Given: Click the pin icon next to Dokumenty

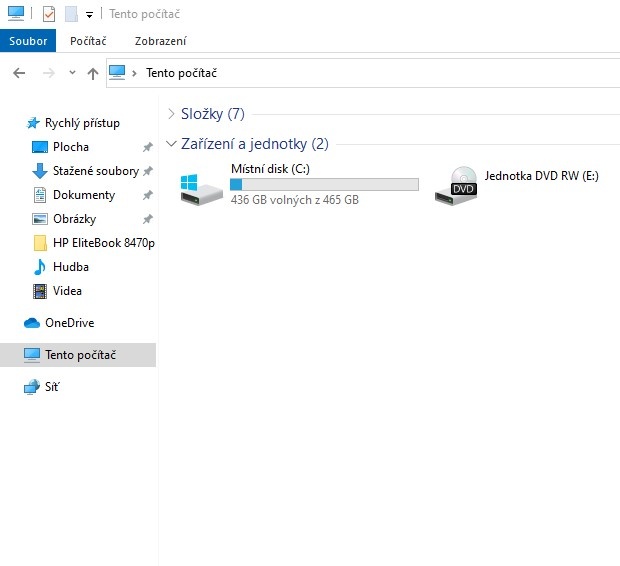Looking at the screenshot, I should (x=147, y=195).
